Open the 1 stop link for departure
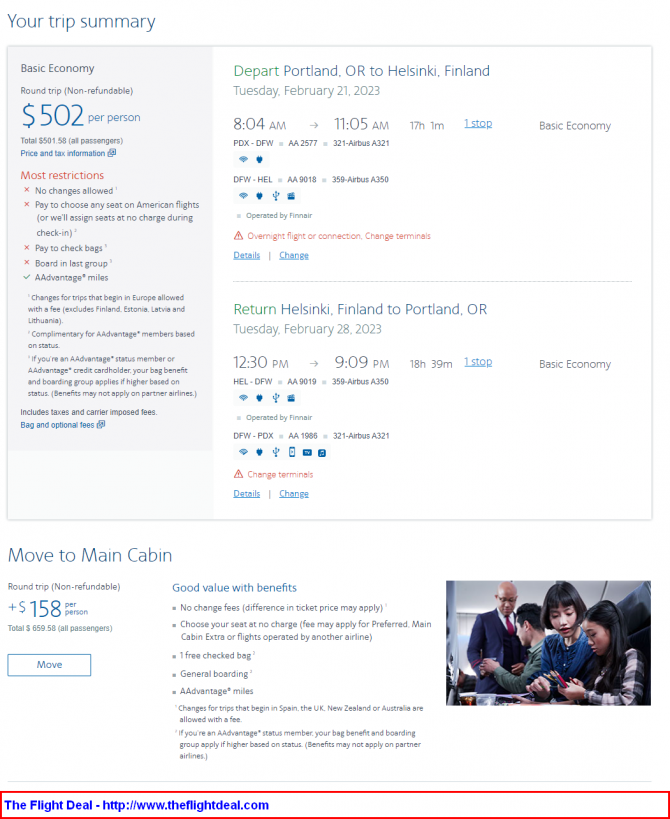 [x=478, y=124]
